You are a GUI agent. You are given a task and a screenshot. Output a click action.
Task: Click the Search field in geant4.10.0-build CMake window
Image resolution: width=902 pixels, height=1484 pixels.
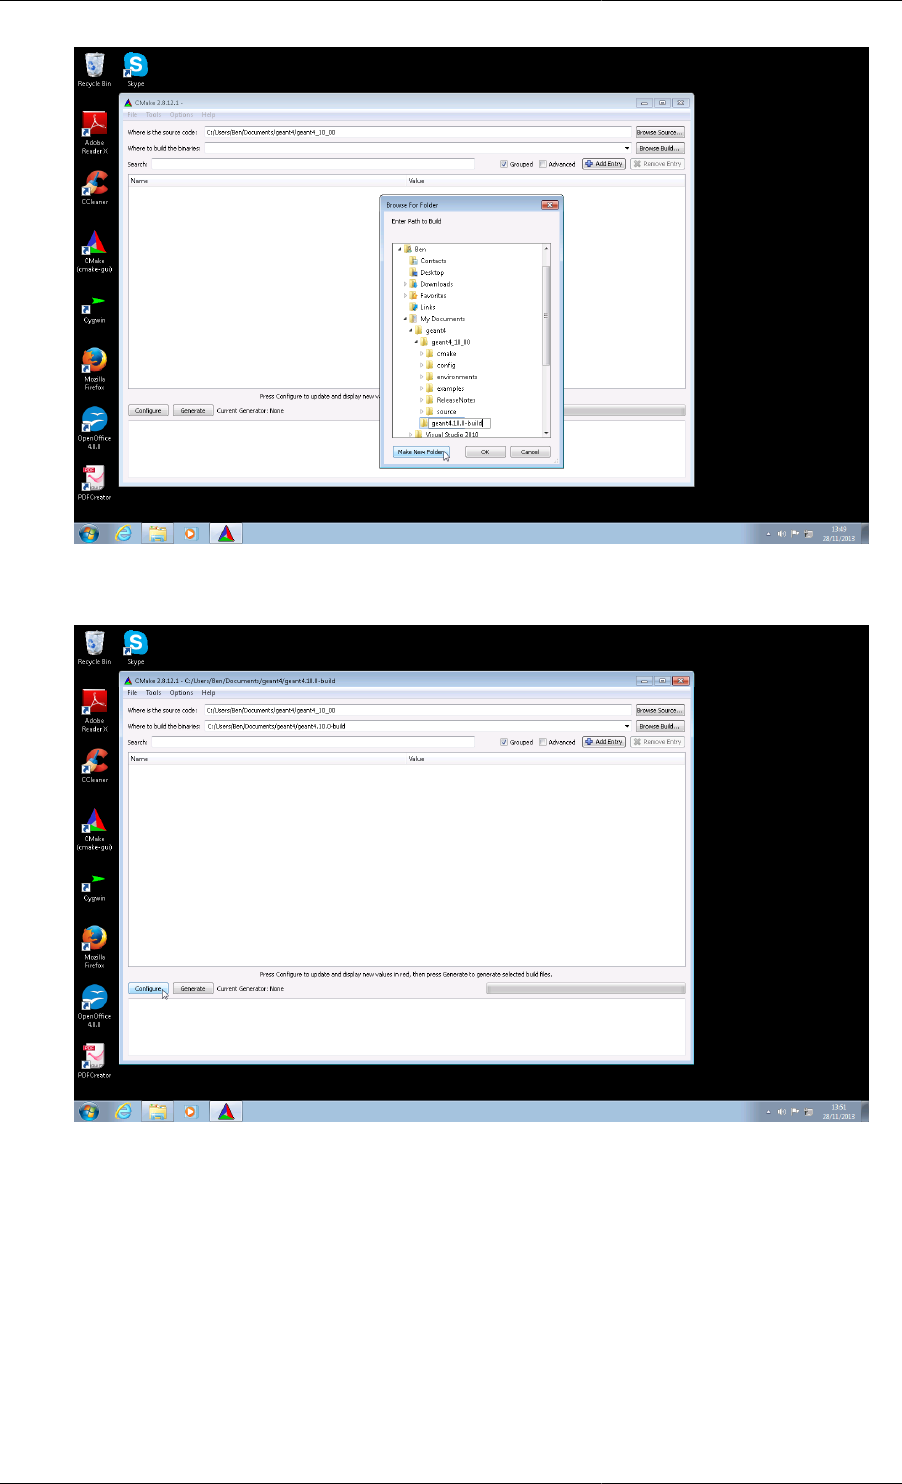point(312,742)
